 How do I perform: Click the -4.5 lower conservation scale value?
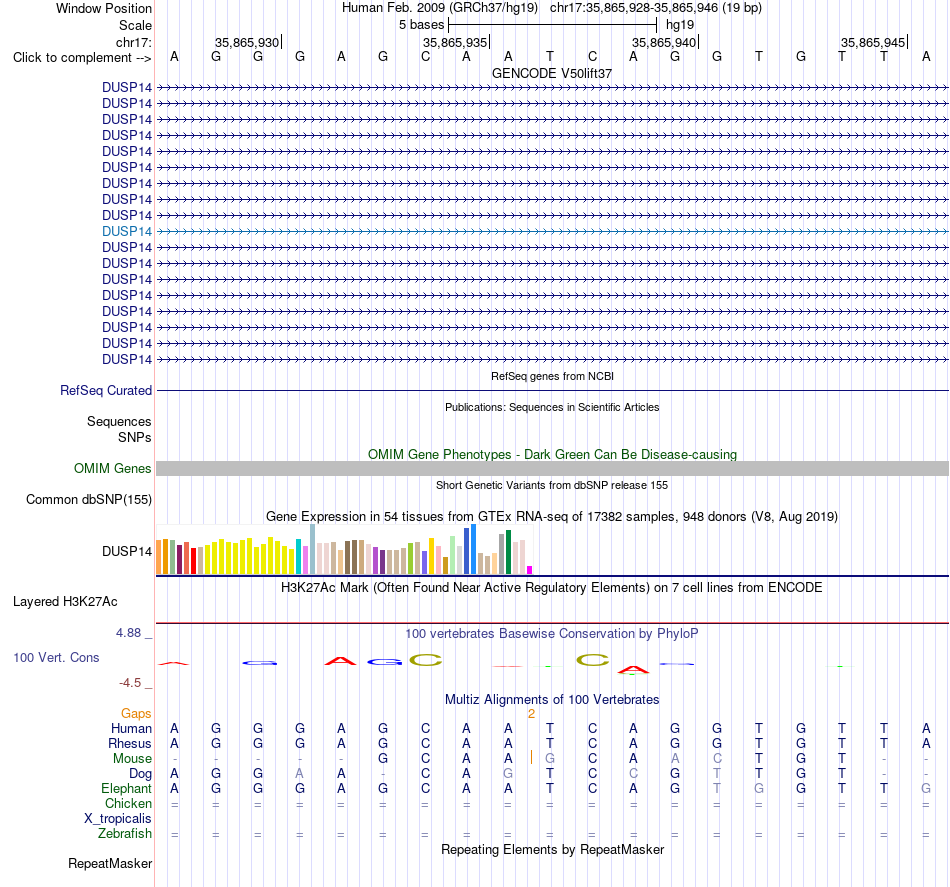coord(130,683)
